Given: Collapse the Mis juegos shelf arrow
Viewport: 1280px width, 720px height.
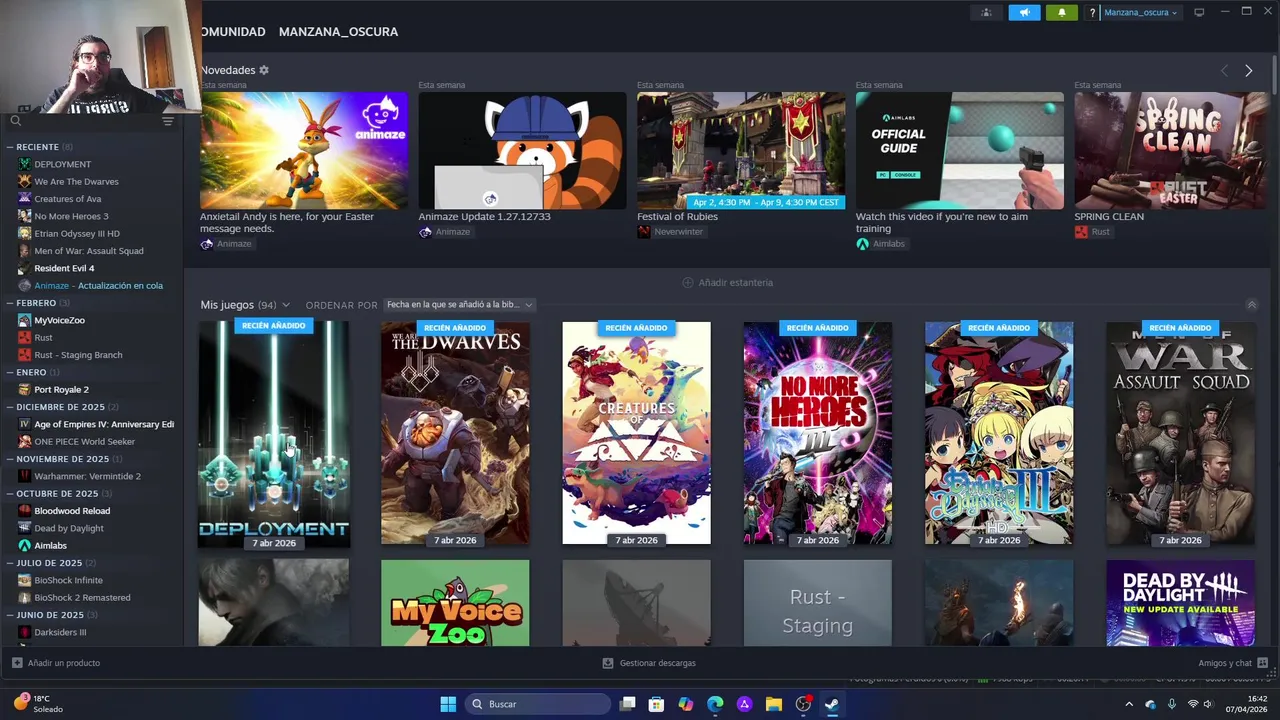Looking at the screenshot, I should pyautogui.click(x=1251, y=305).
